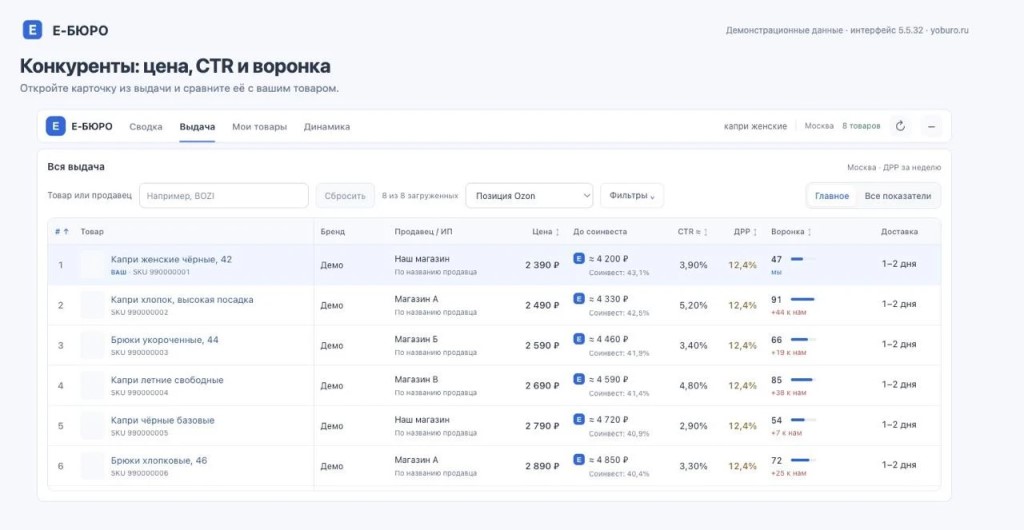Click the blue E badge beside ≈ 4 460 ₽
The width and height of the screenshot is (1024, 530).
pos(579,339)
